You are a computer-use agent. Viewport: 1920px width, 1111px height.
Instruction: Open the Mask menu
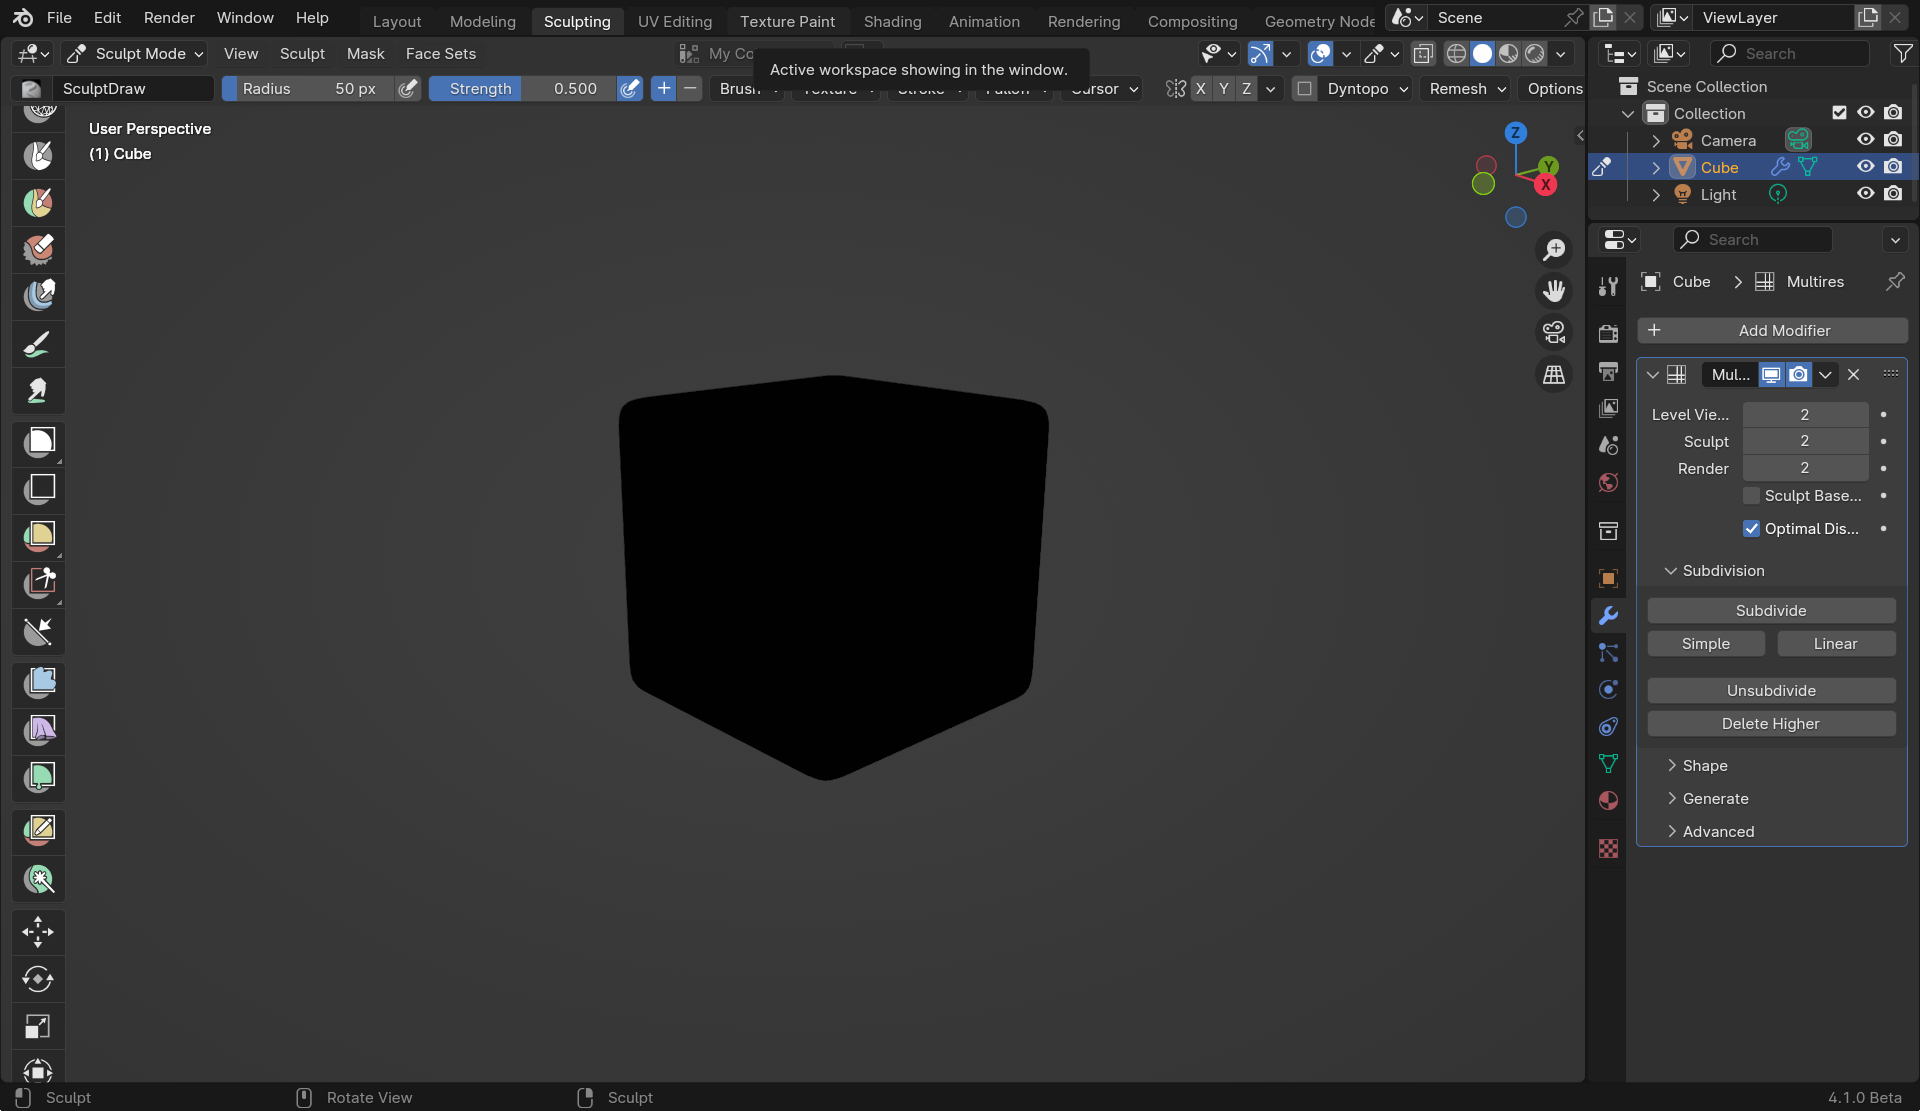point(365,54)
